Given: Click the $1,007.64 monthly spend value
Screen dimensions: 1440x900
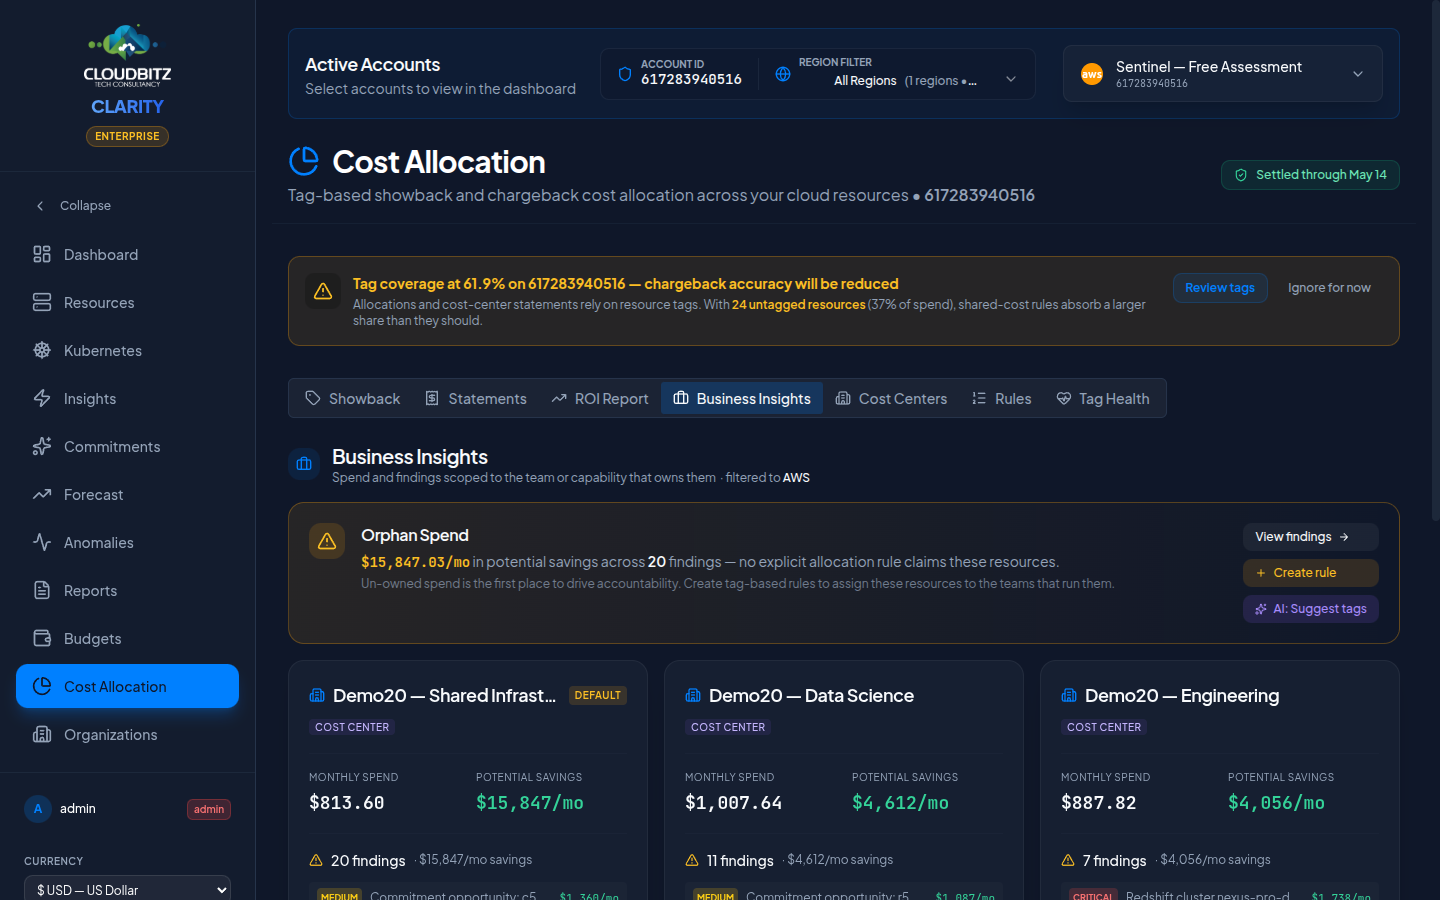Looking at the screenshot, I should tap(733, 803).
